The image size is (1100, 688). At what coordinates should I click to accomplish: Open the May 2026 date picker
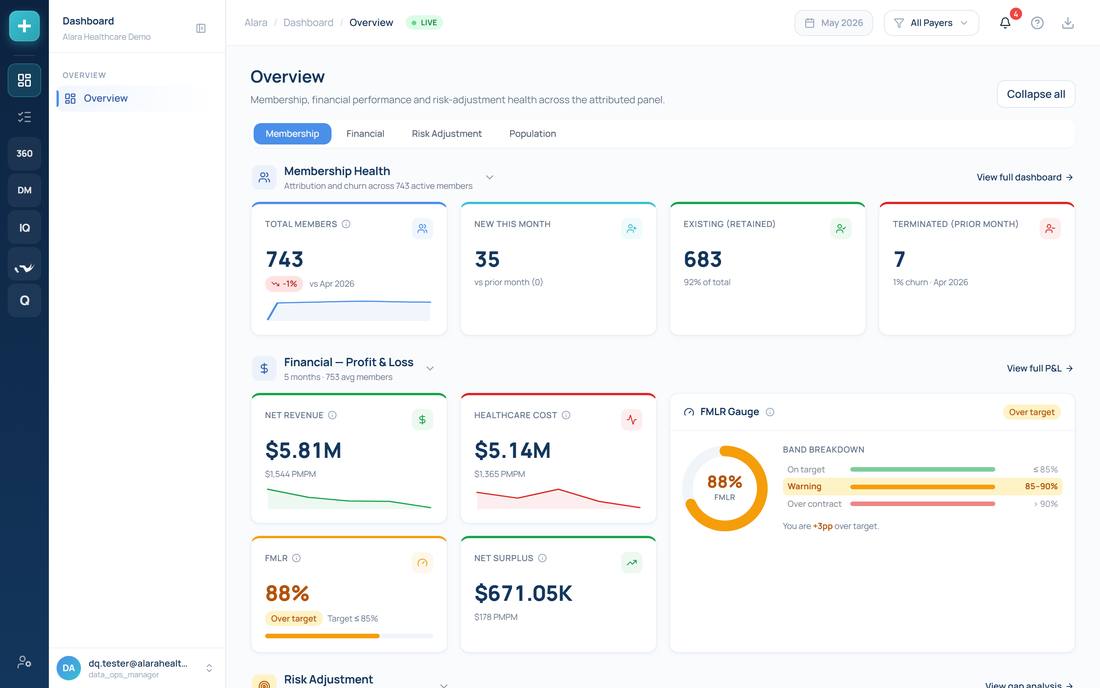[833, 23]
